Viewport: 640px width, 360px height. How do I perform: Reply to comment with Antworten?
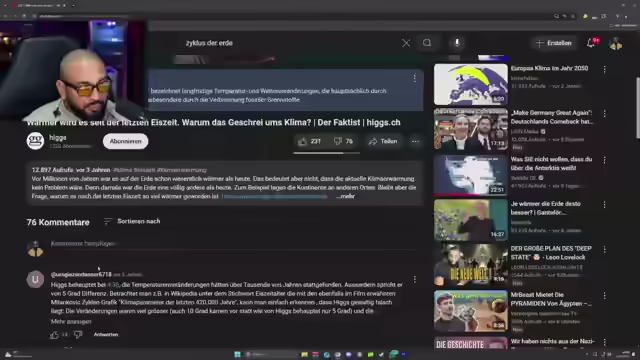click(106, 334)
